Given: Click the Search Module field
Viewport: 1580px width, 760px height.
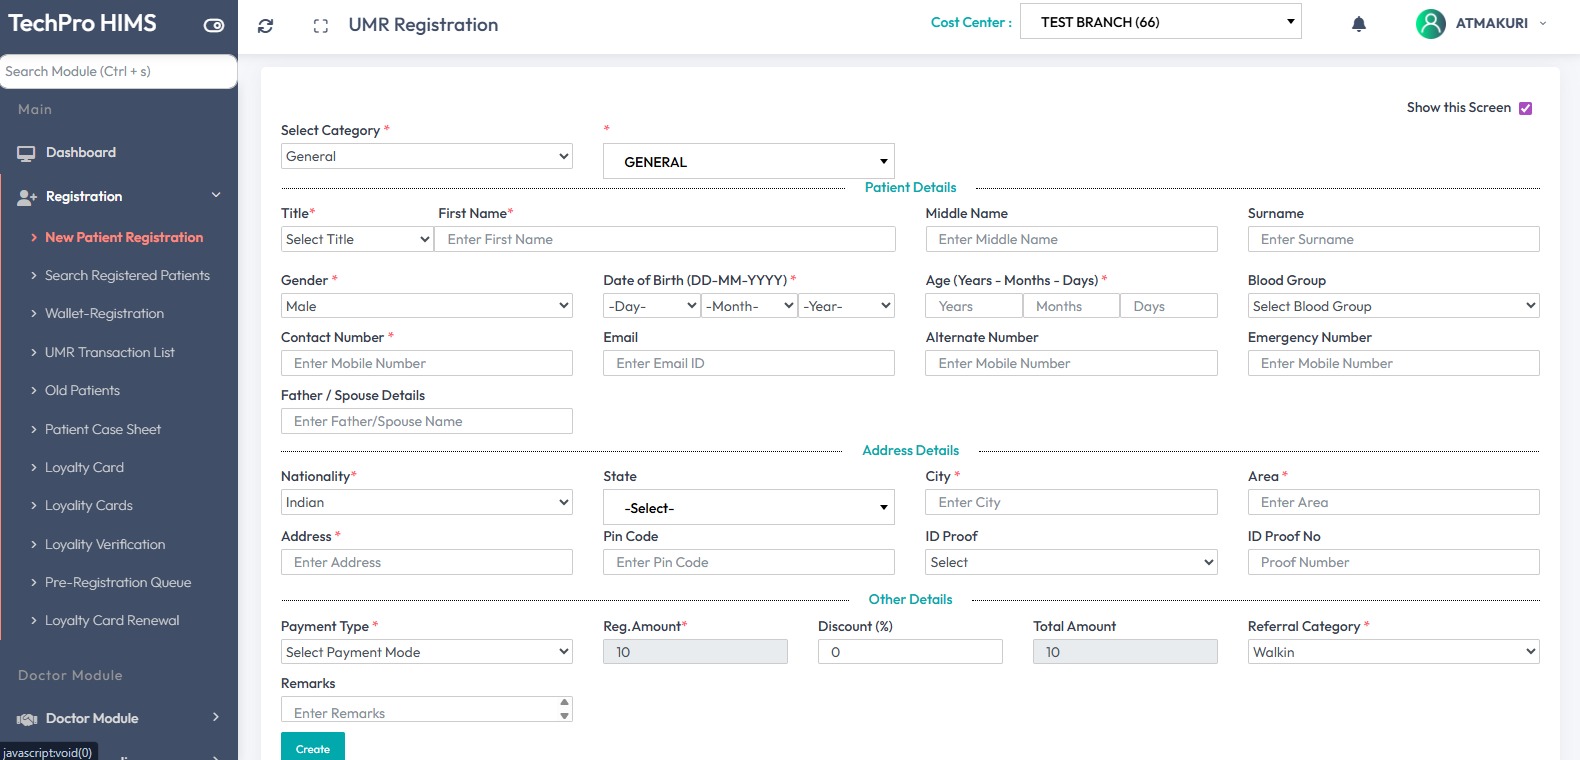Looking at the screenshot, I should (118, 71).
